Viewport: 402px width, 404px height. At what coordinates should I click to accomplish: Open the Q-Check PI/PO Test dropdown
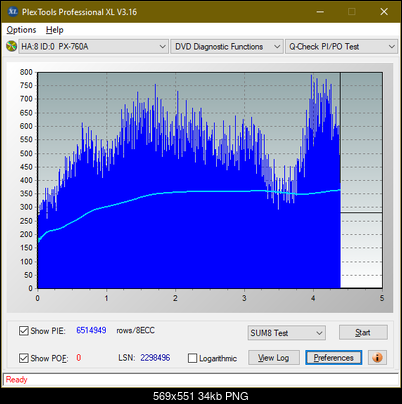[x=341, y=47]
